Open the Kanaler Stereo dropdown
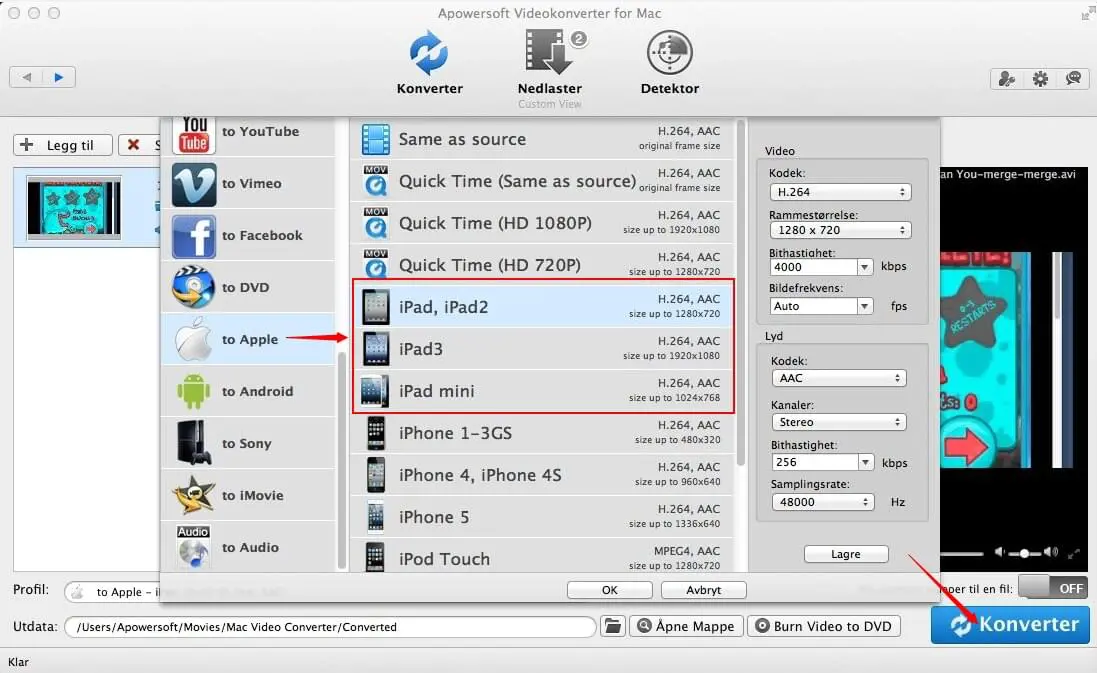Viewport: 1097px width, 673px height. (839, 422)
